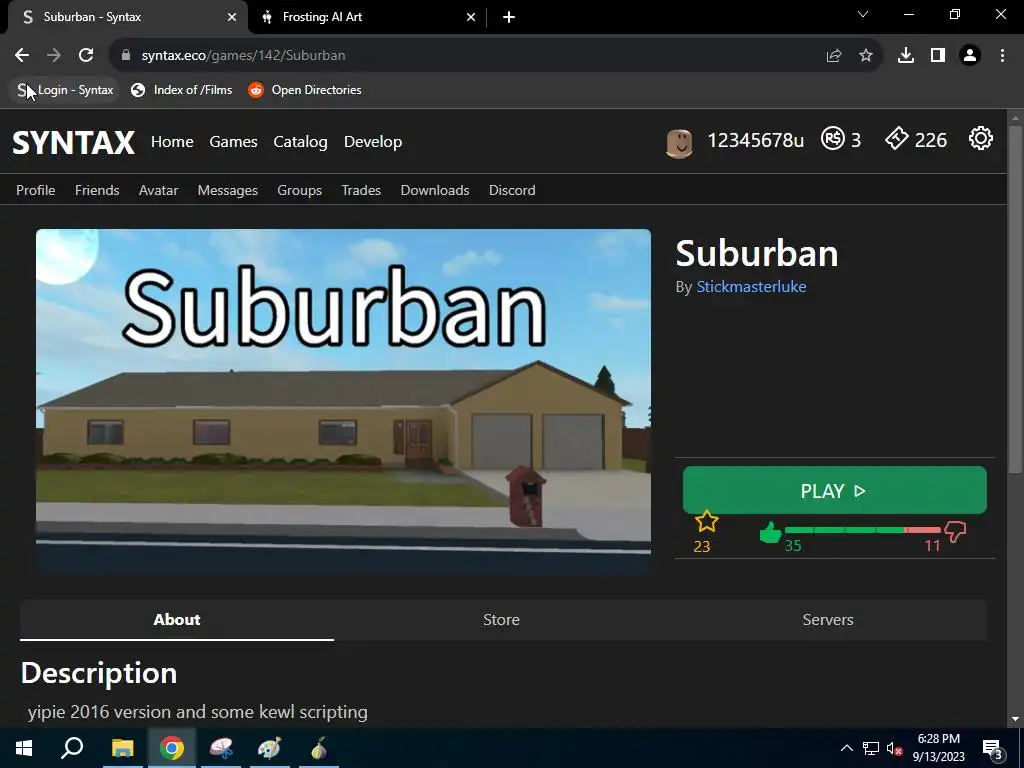The width and height of the screenshot is (1024, 768).
Task: Open Discord link
Action: 512,190
